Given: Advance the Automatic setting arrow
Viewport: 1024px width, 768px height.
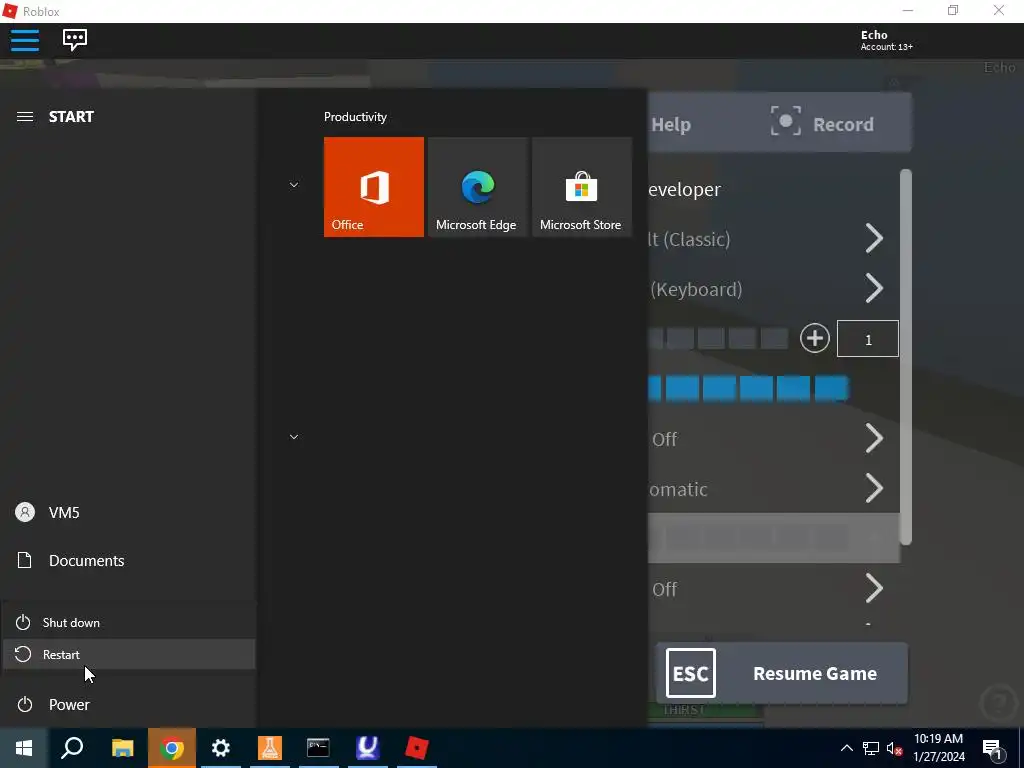Looking at the screenshot, I should tap(874, 488).
